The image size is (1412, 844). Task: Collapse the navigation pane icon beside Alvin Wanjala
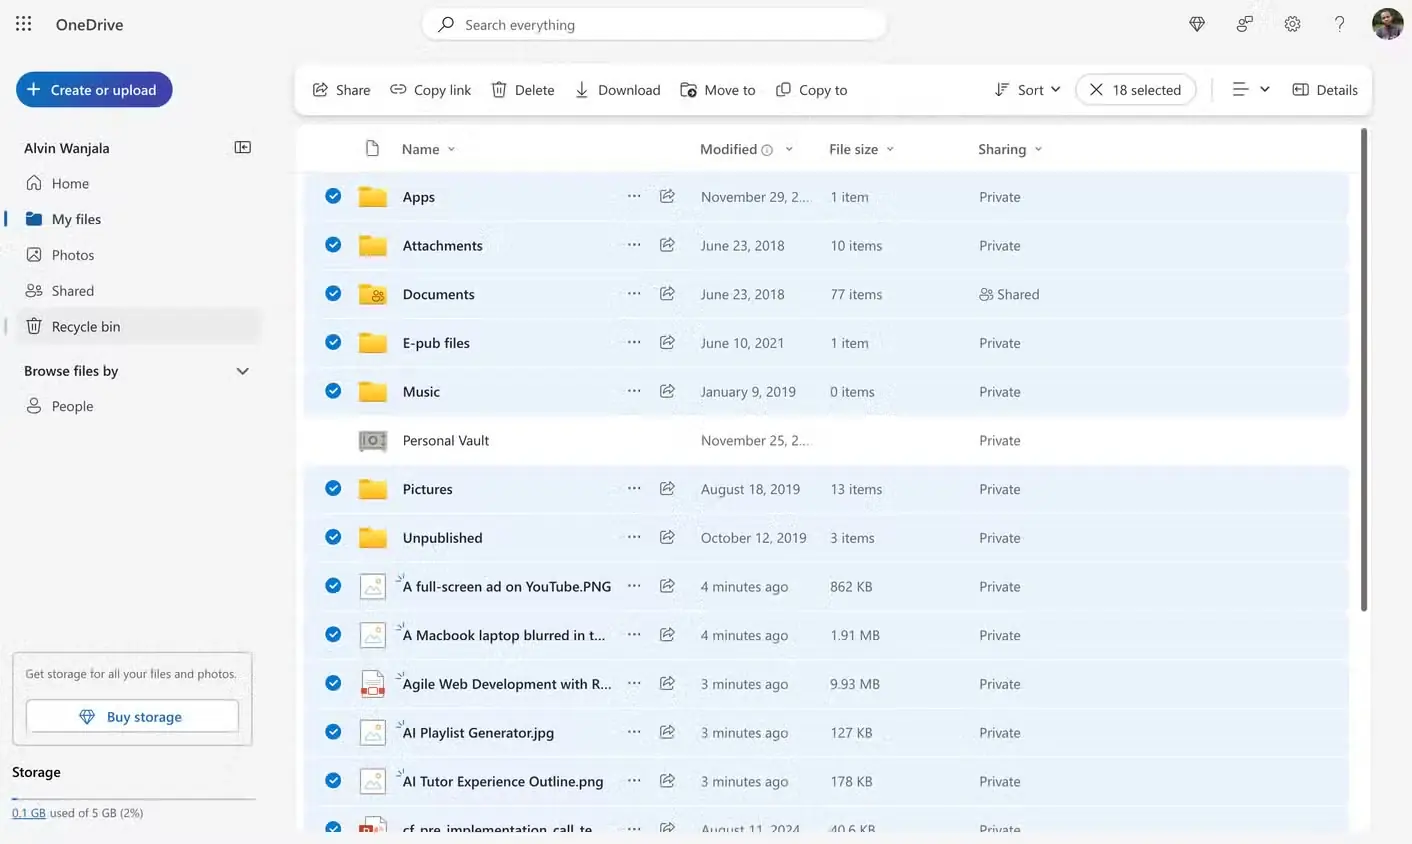pos(242,147)
